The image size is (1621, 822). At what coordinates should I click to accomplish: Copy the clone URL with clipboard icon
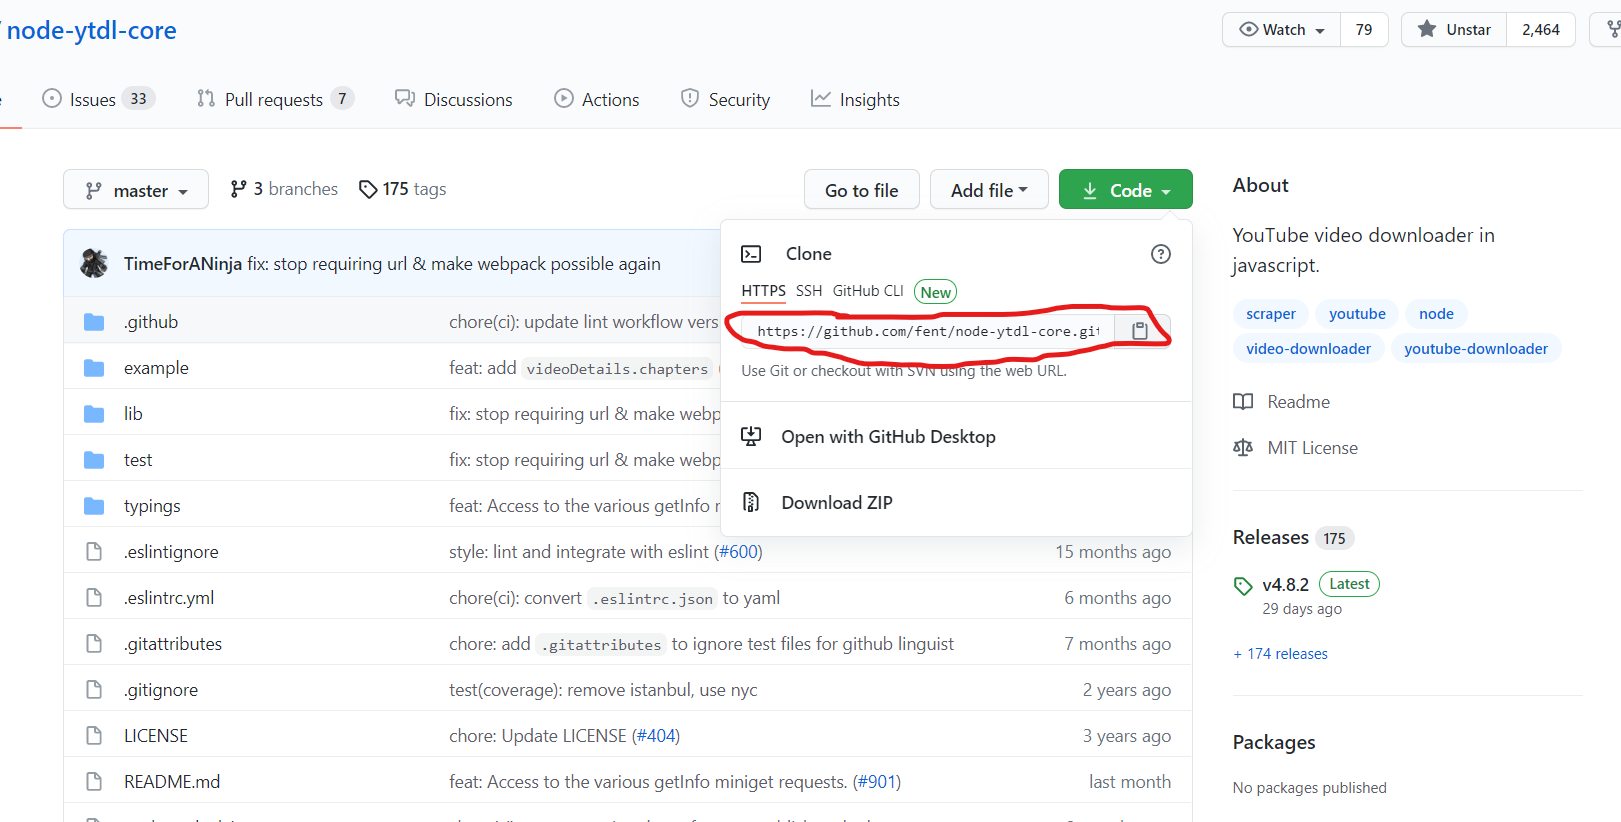1140,331
